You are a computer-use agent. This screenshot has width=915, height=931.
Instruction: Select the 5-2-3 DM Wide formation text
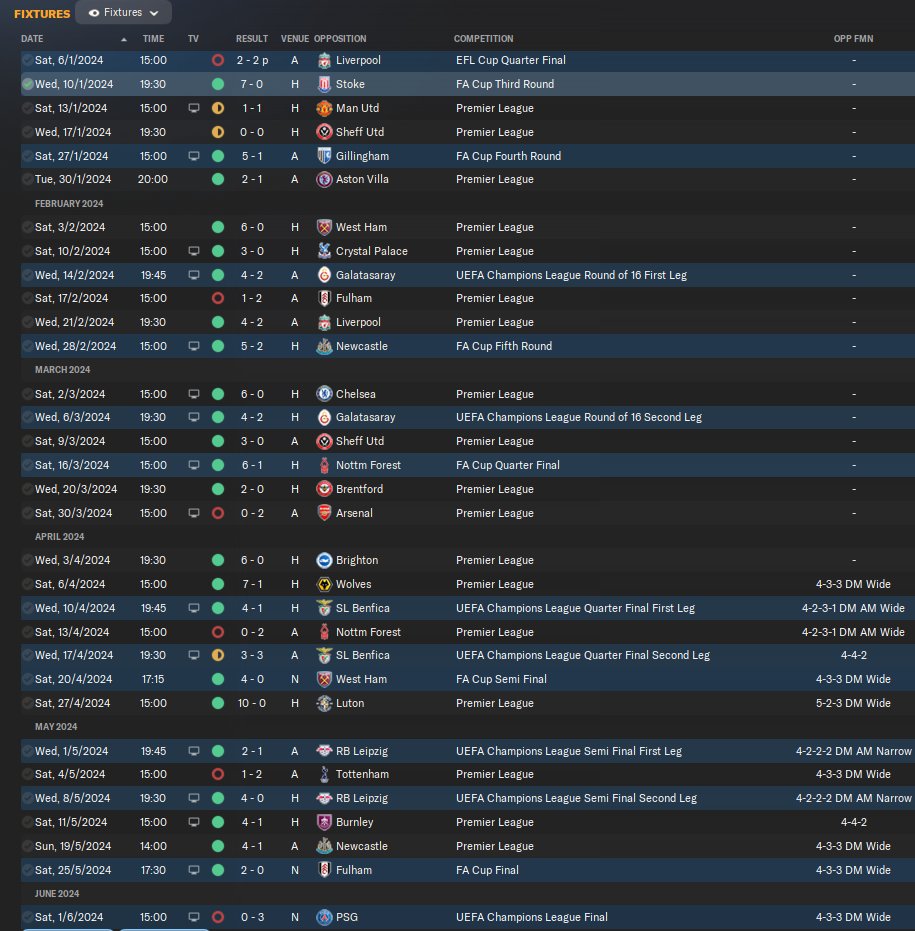(x=853, y=703)
